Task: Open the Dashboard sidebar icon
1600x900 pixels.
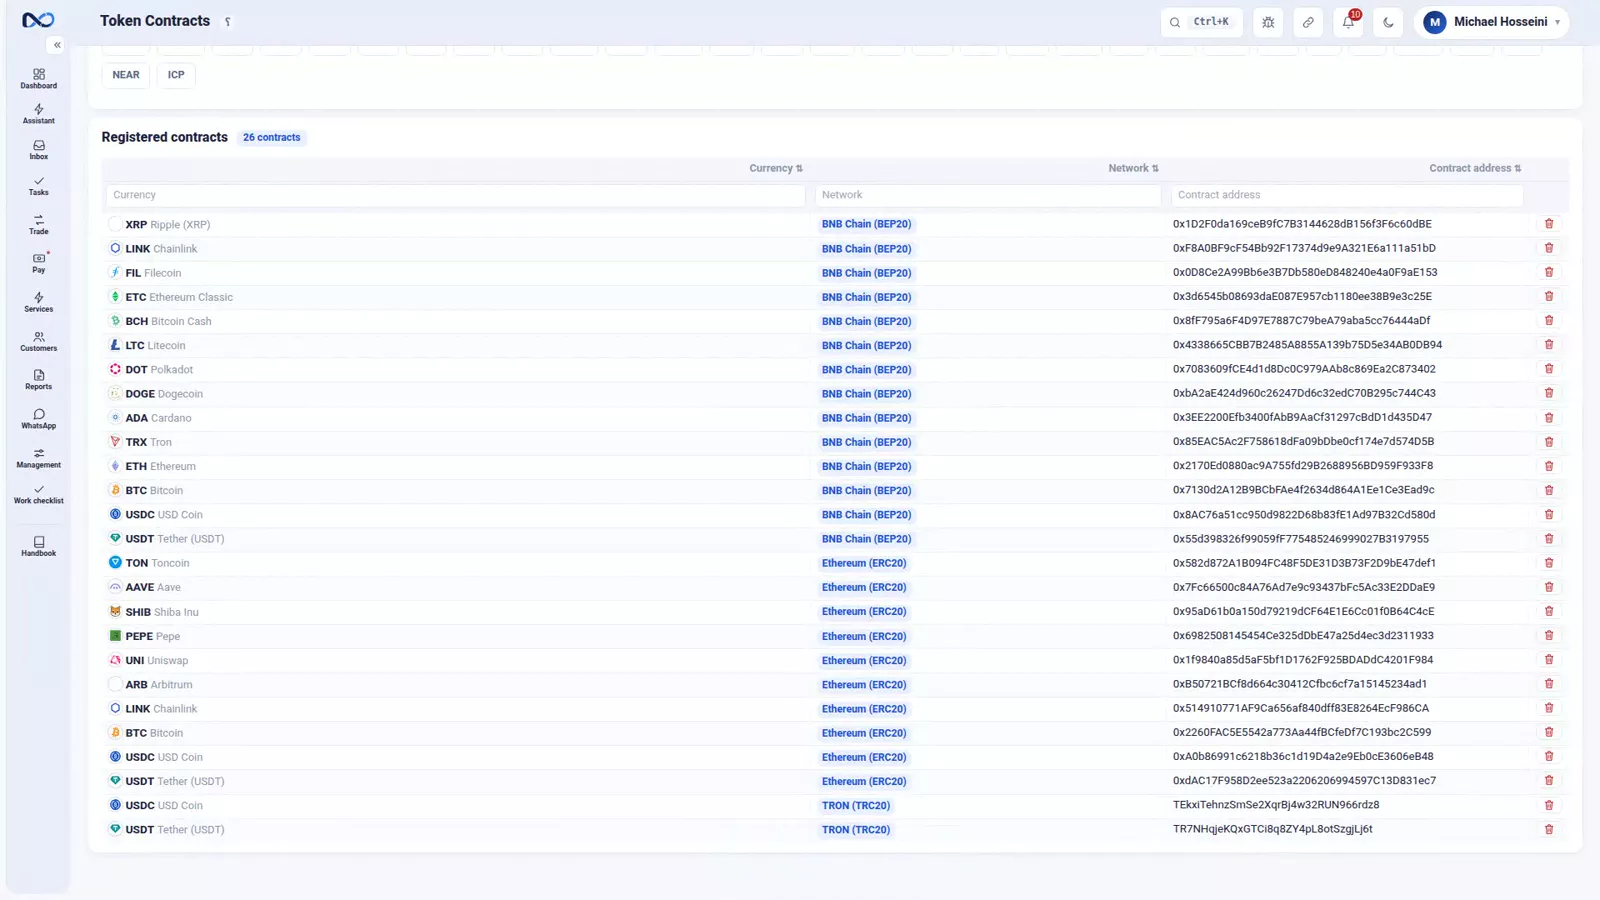Action: [39, 79]
